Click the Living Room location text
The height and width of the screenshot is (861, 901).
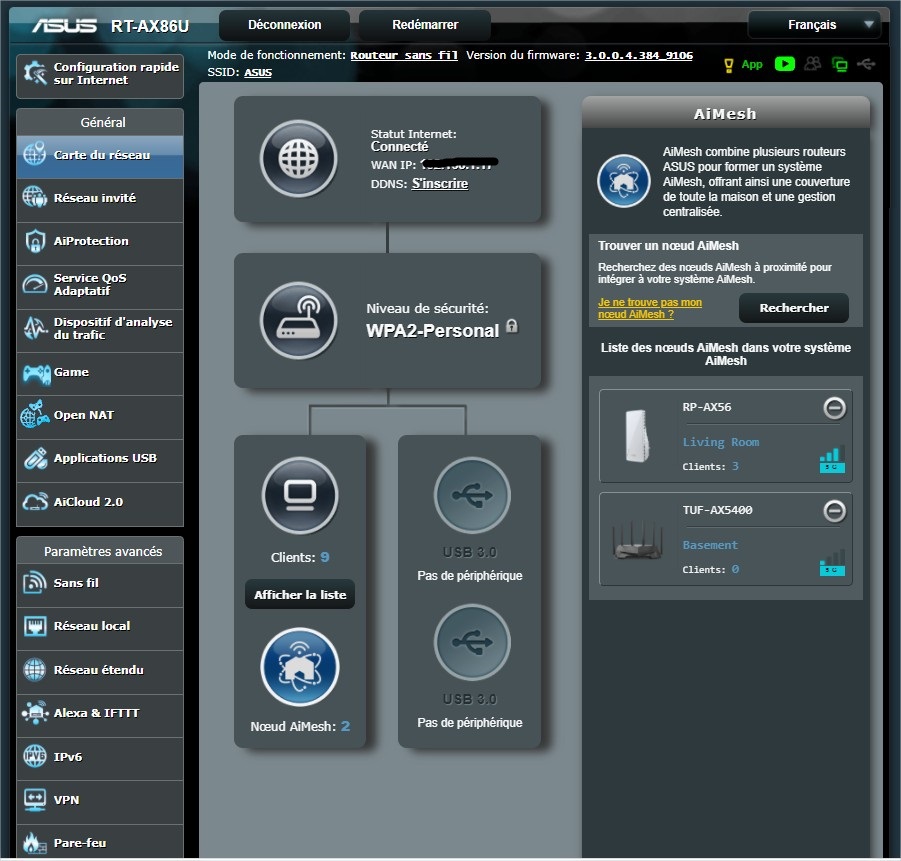tap(721, 442)
